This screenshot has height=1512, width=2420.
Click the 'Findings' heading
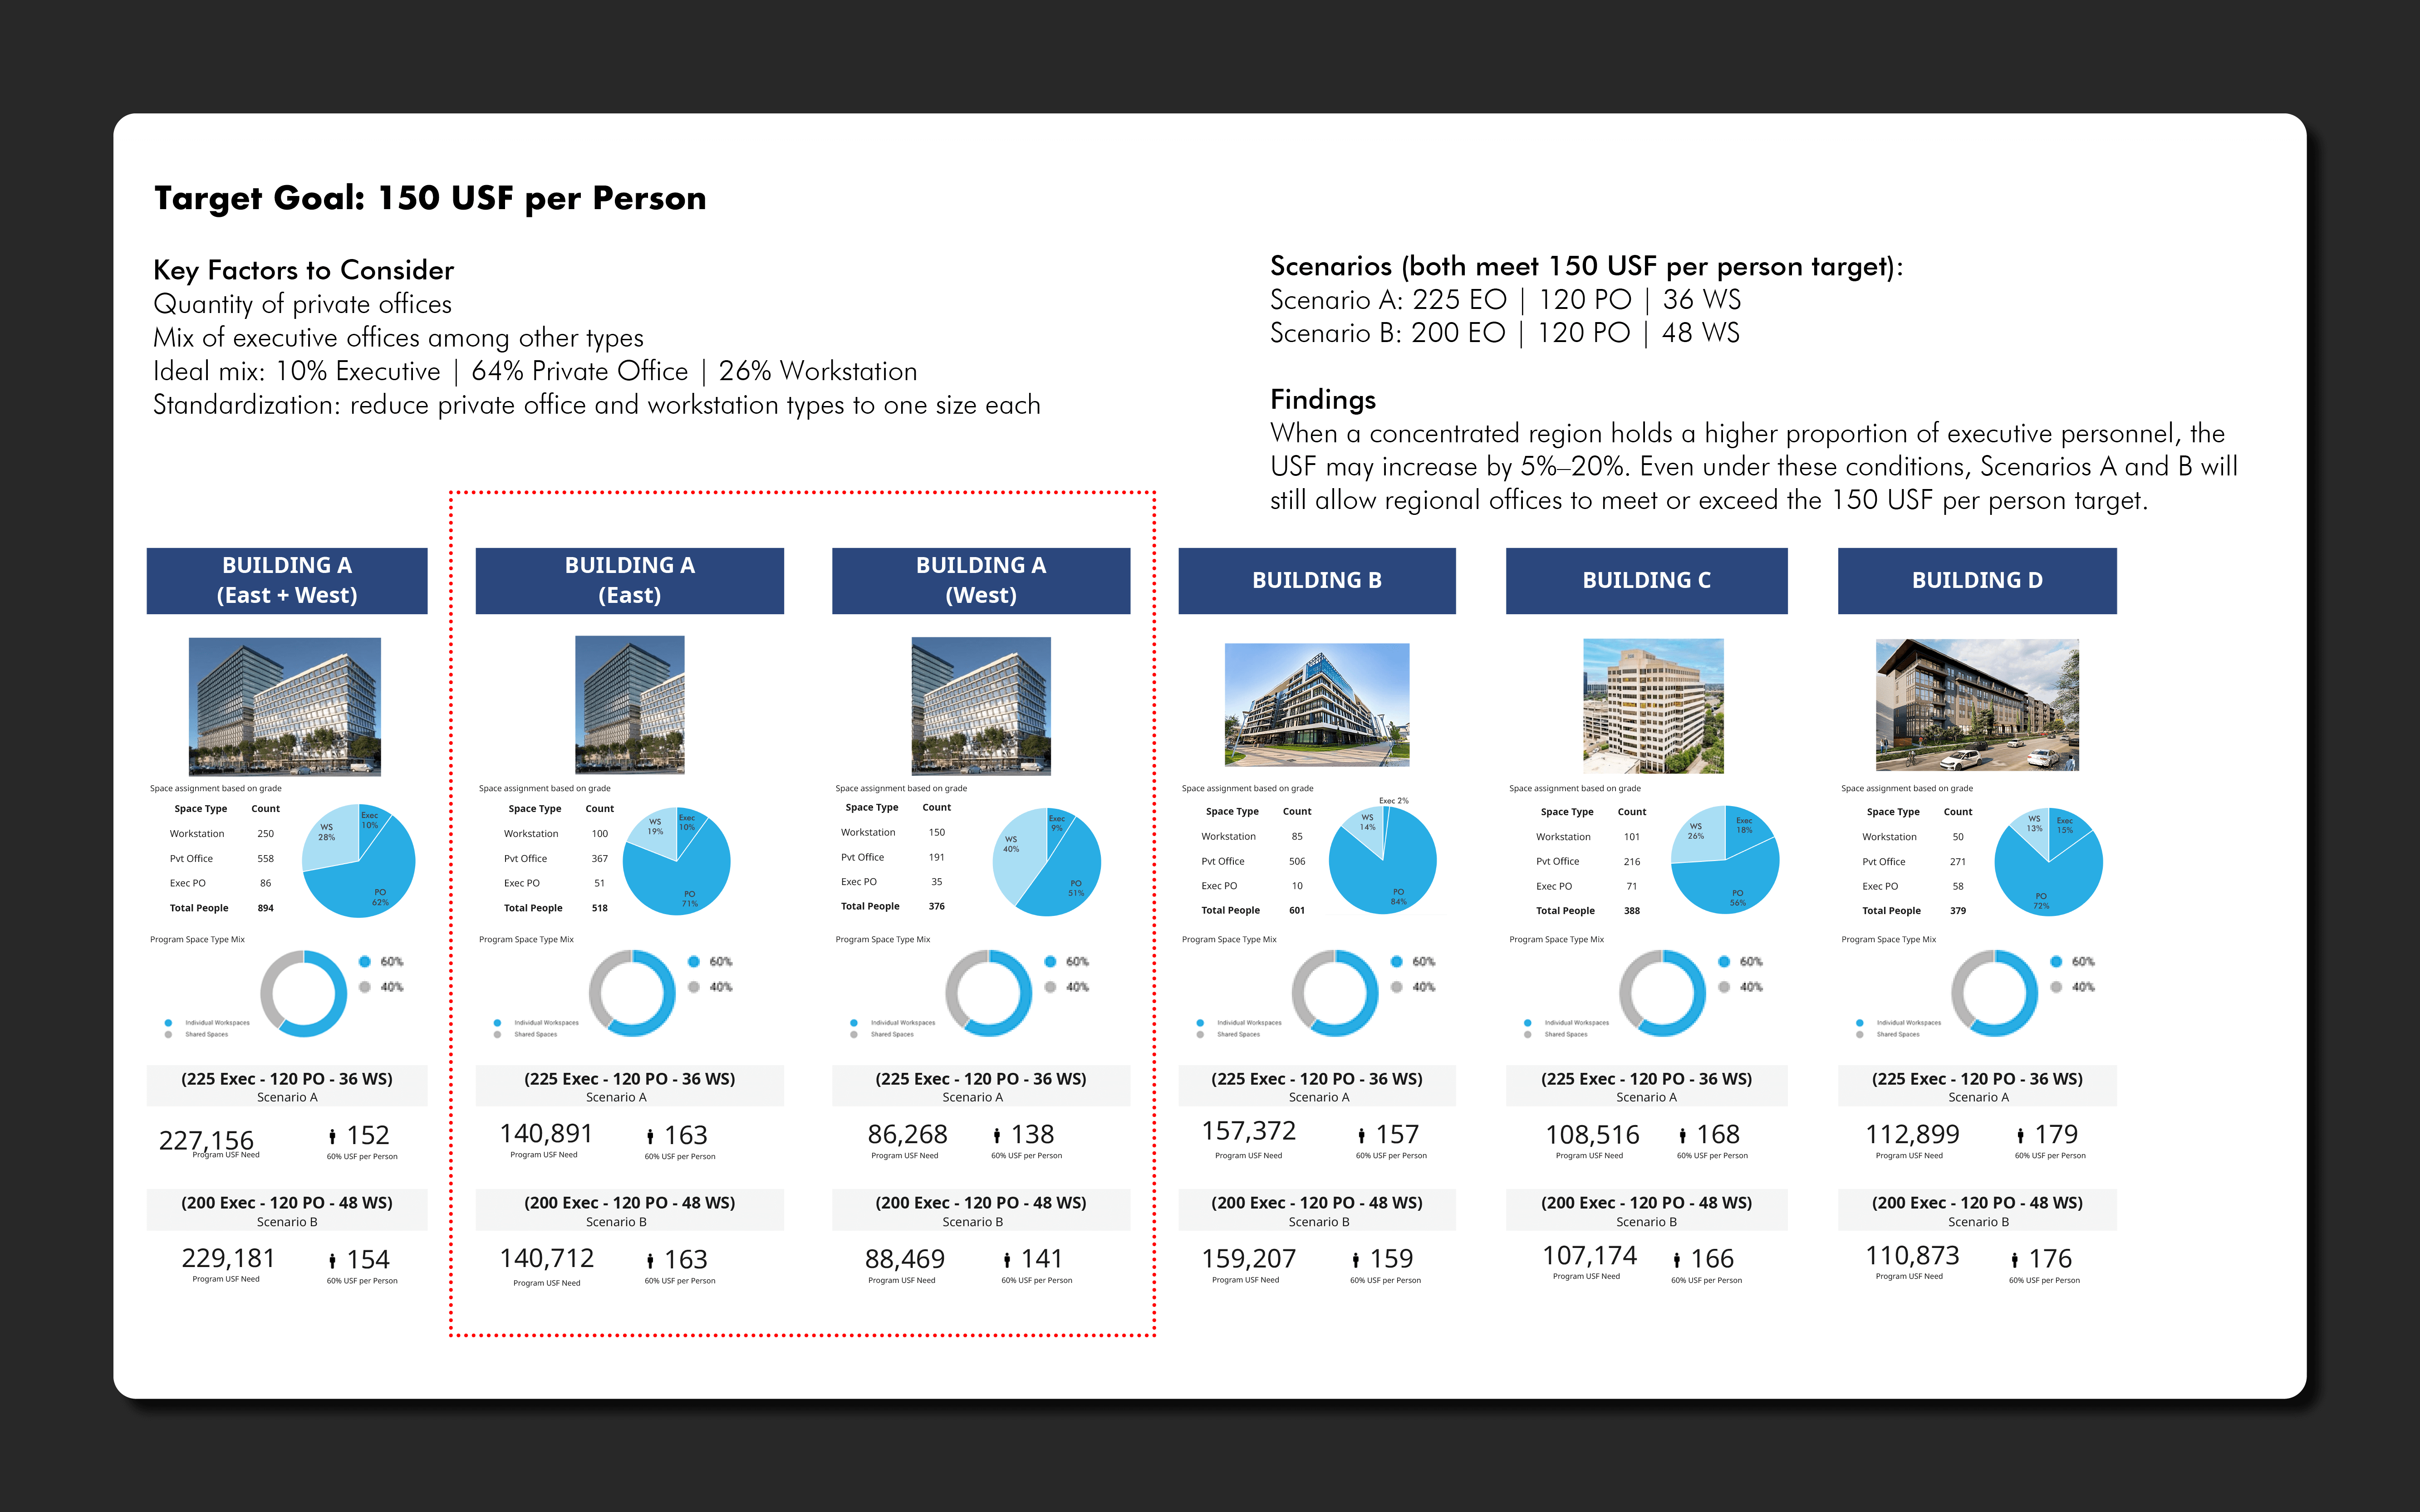1323,400
